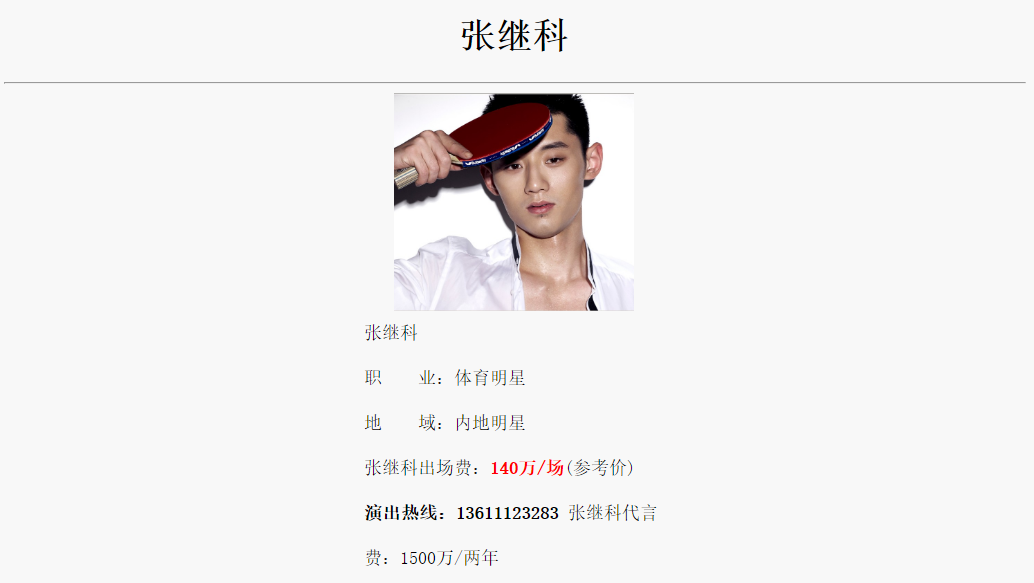Click the hotline number 13611123283
This screenshot has width=1034, height=583.
click(507, 512)
